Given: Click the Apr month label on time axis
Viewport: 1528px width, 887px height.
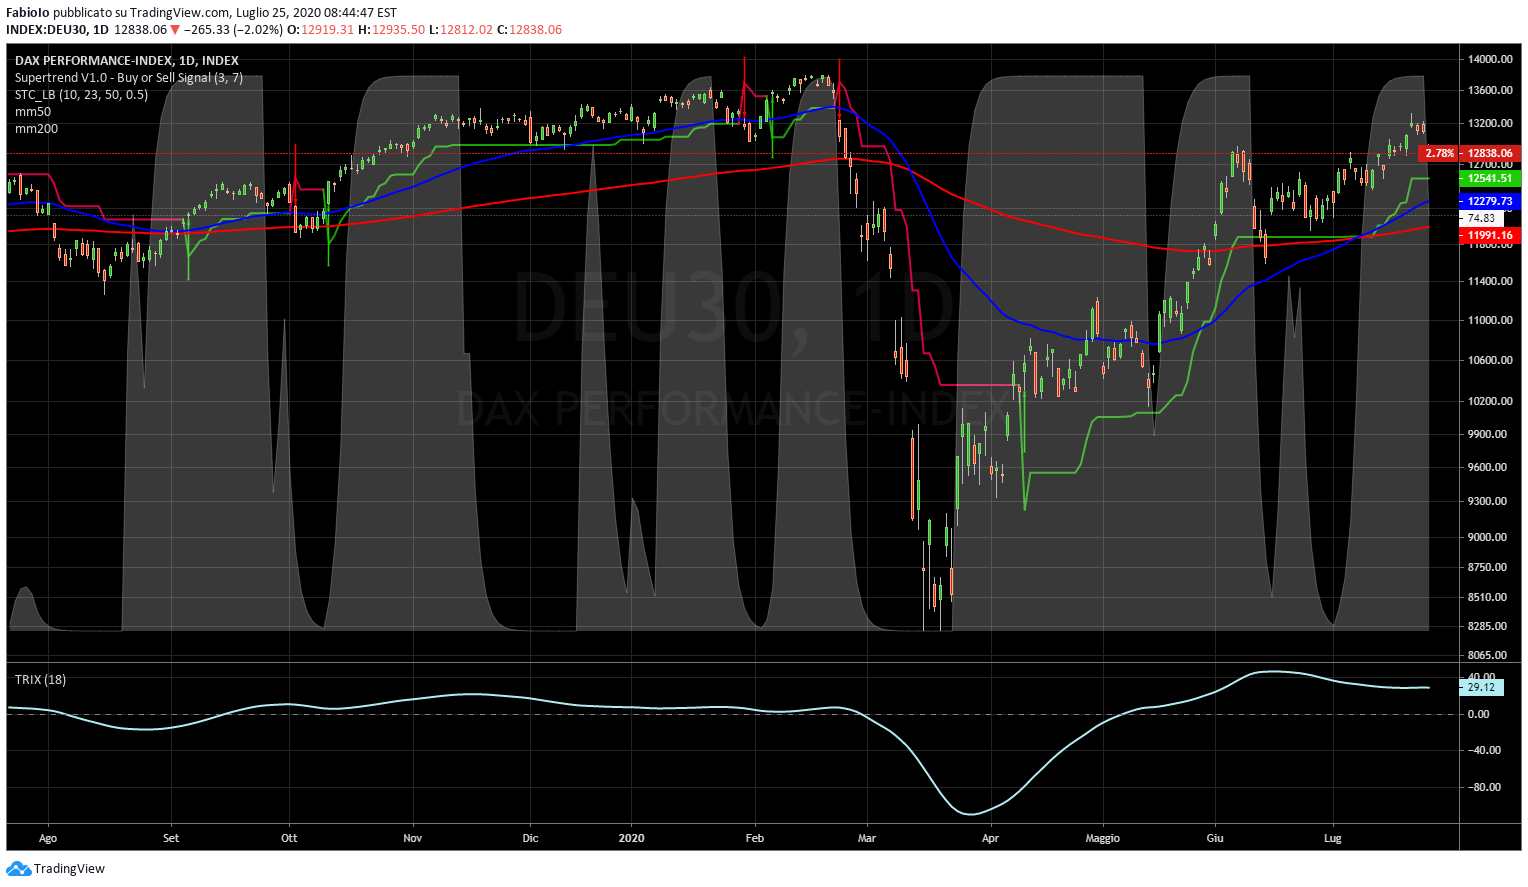Looking at the screenshot, I should point(990,839).
